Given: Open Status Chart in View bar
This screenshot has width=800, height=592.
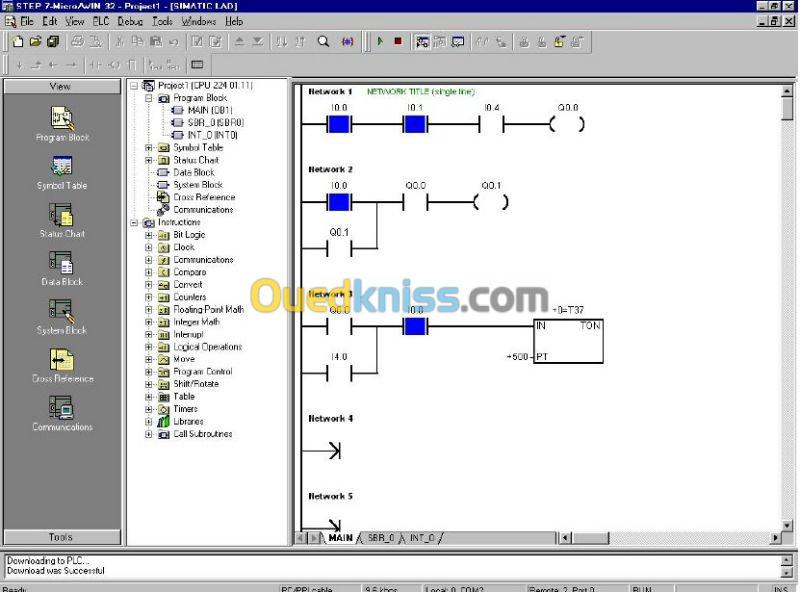Looking at the screenshot, I should point(62,220).
